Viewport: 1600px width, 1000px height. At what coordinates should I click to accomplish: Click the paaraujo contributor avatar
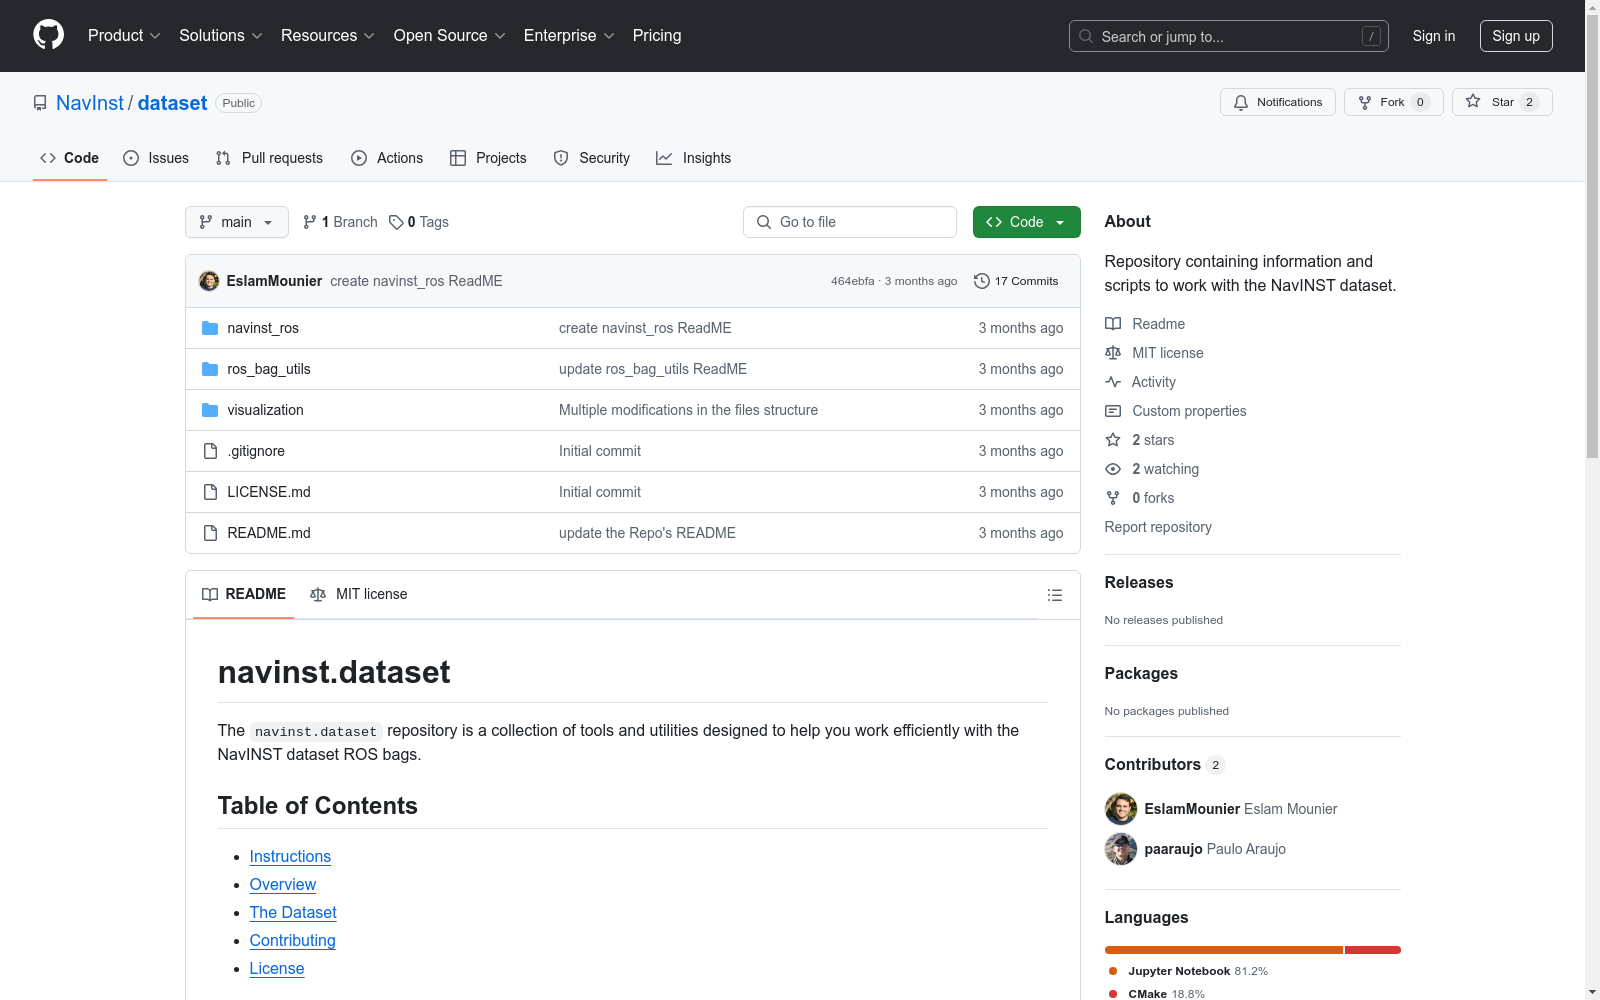point(1121,849)
